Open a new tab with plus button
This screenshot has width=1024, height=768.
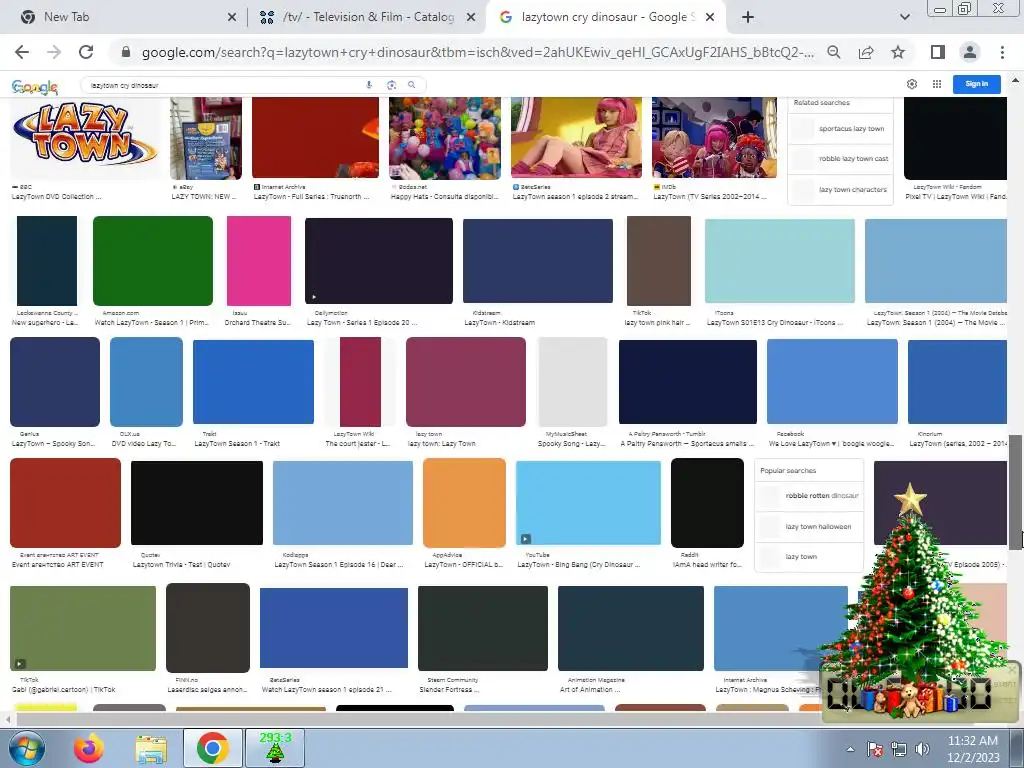pos(748,17)
